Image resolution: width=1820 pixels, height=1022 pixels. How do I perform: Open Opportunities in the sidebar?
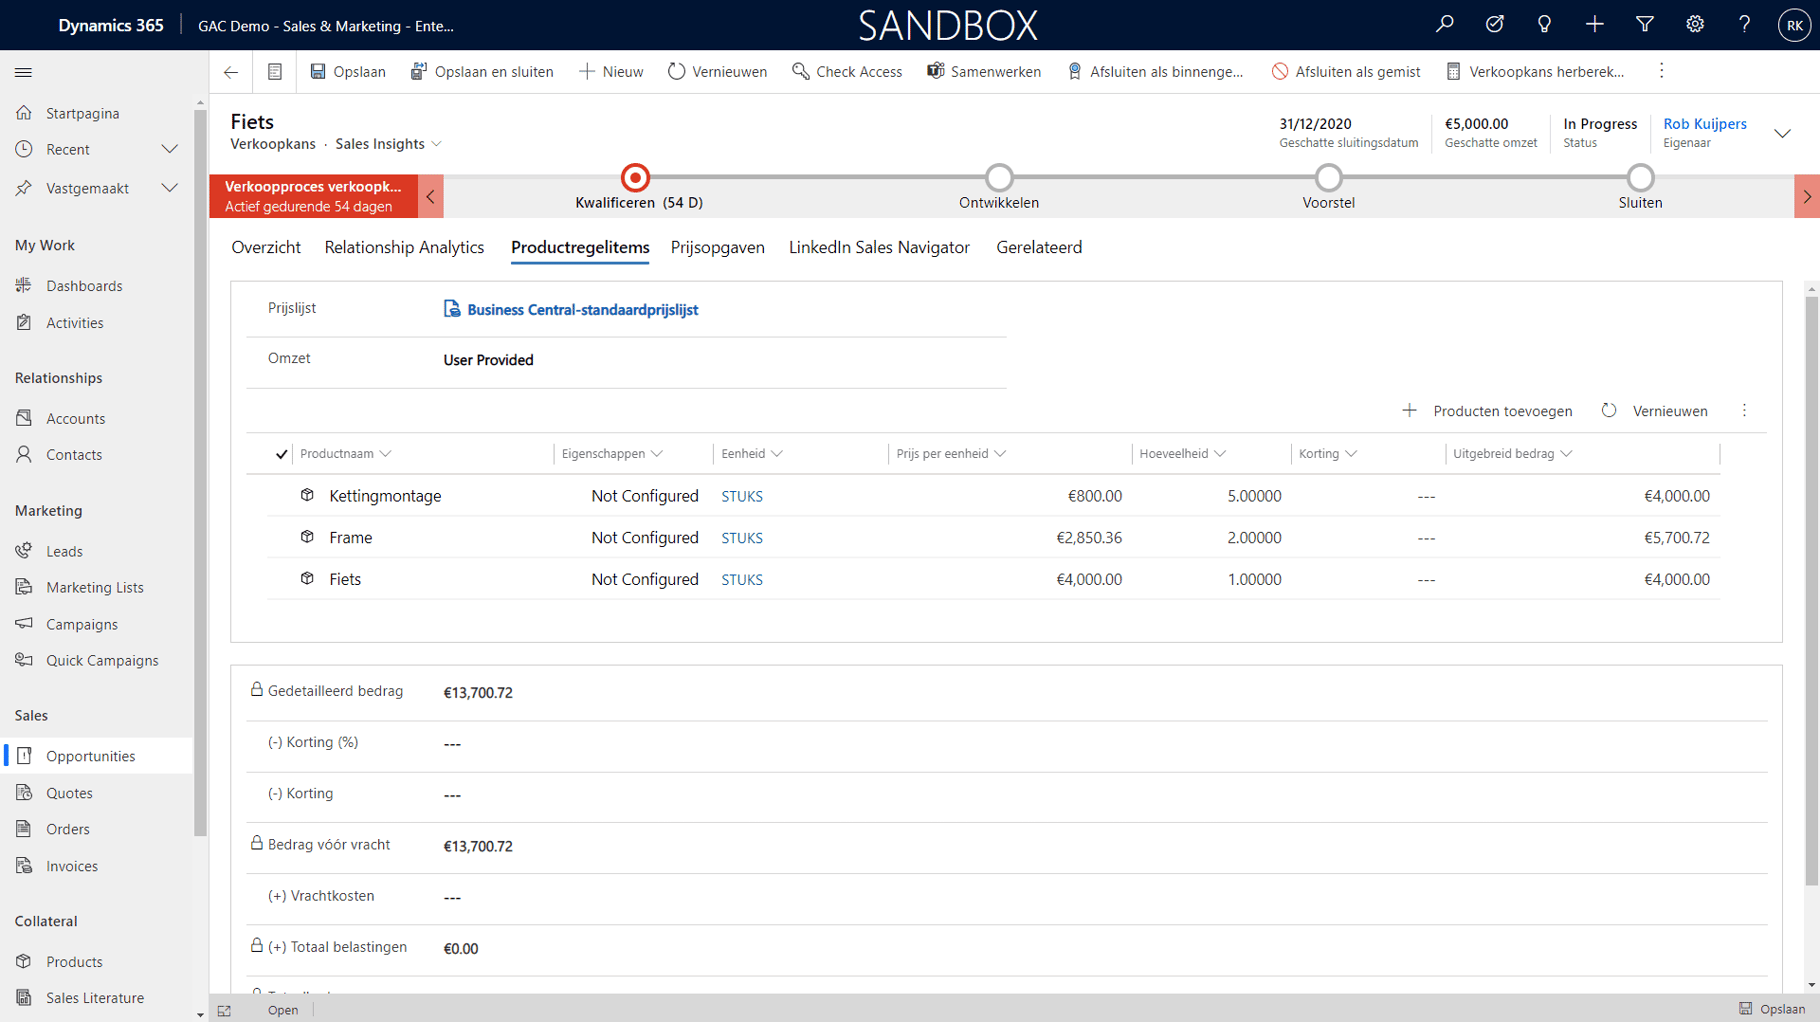click(x=97, y=756)
